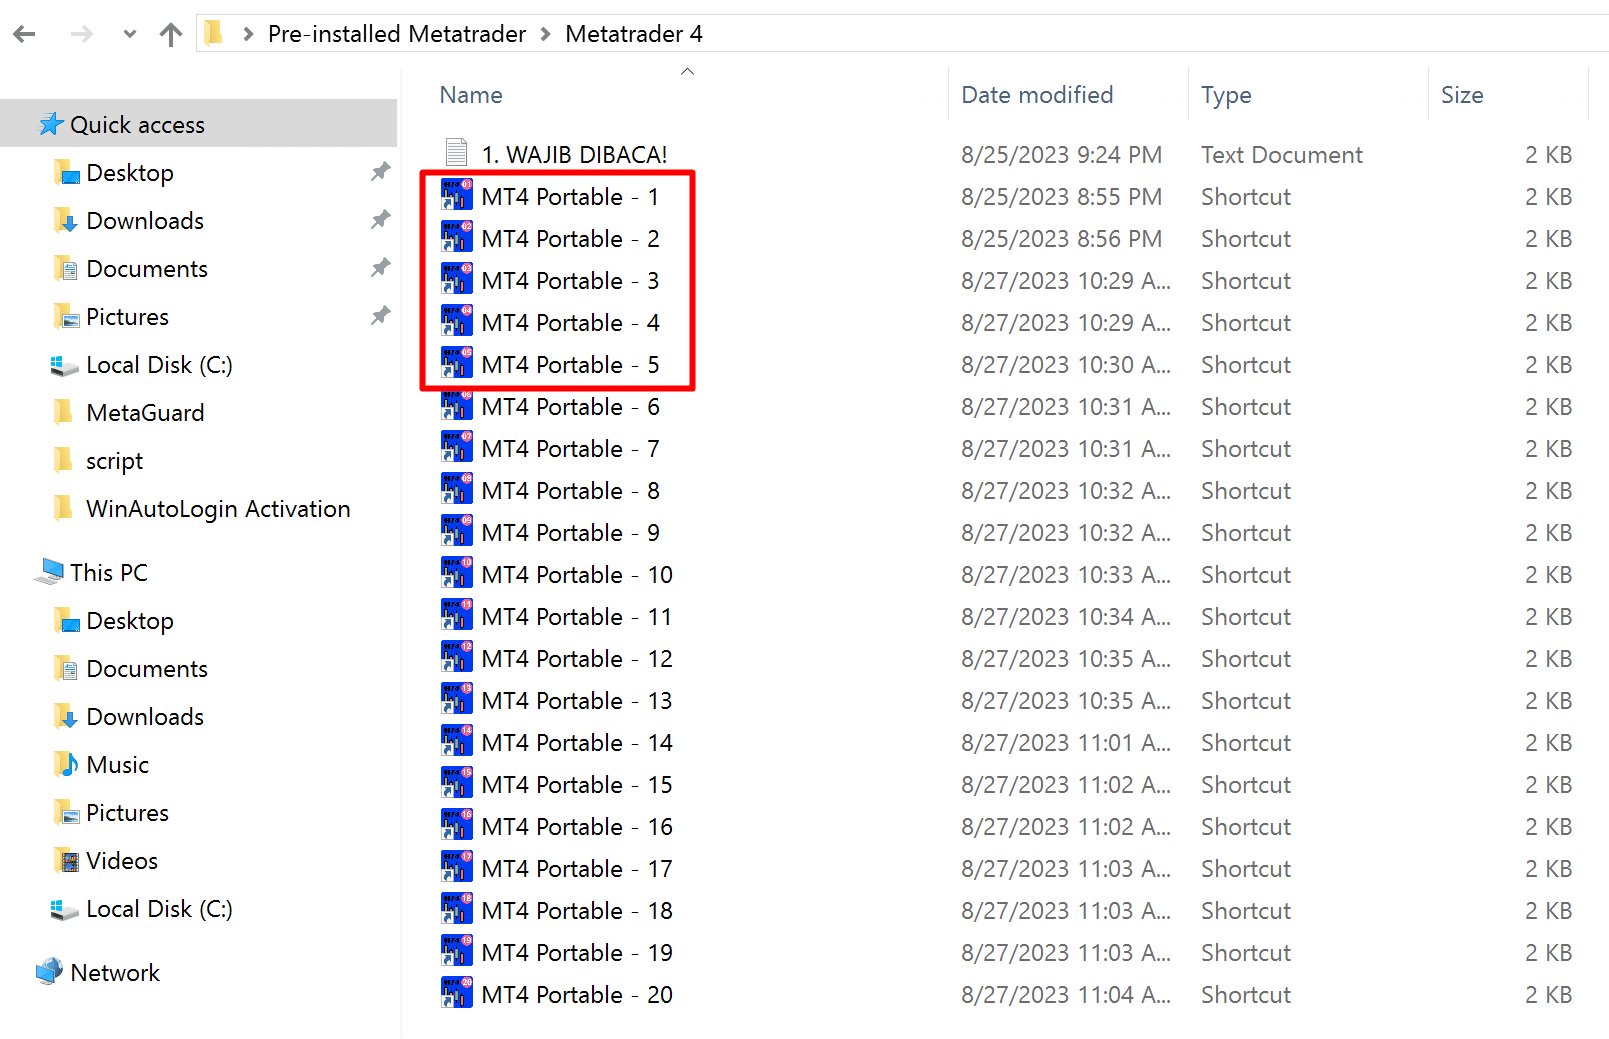Viewport: 1609px width, 1039px height.
Task: Click the Forward navigation arrow
Action: point(81,34)
